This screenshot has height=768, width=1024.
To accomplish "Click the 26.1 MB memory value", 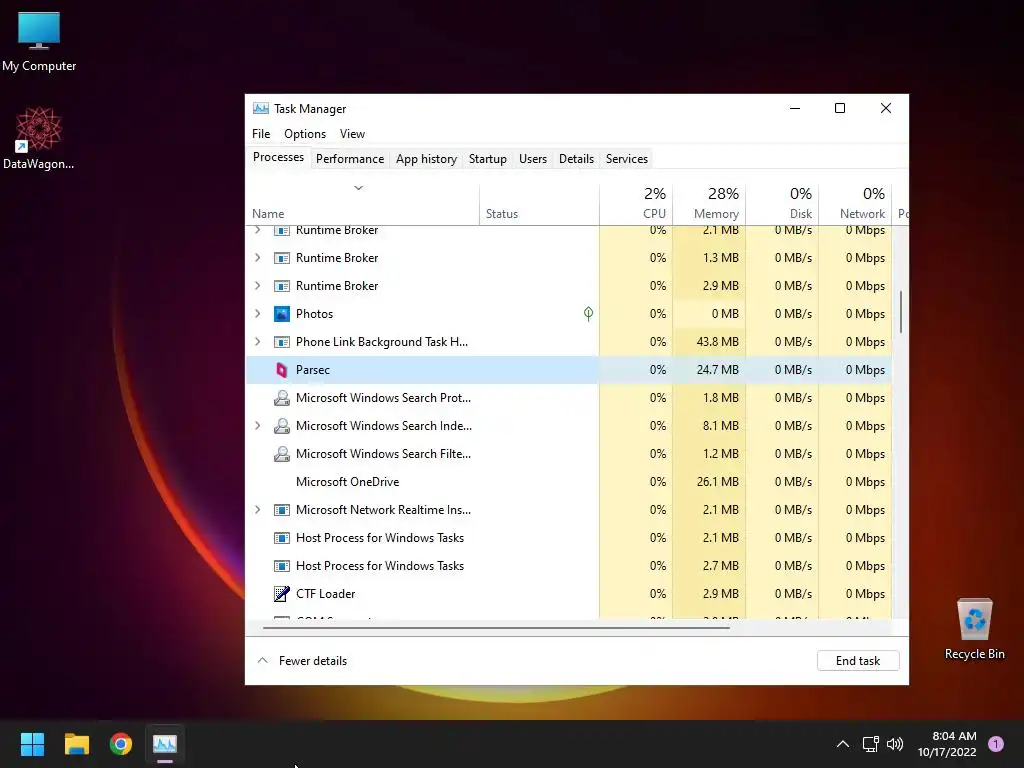I will (717, 482).
